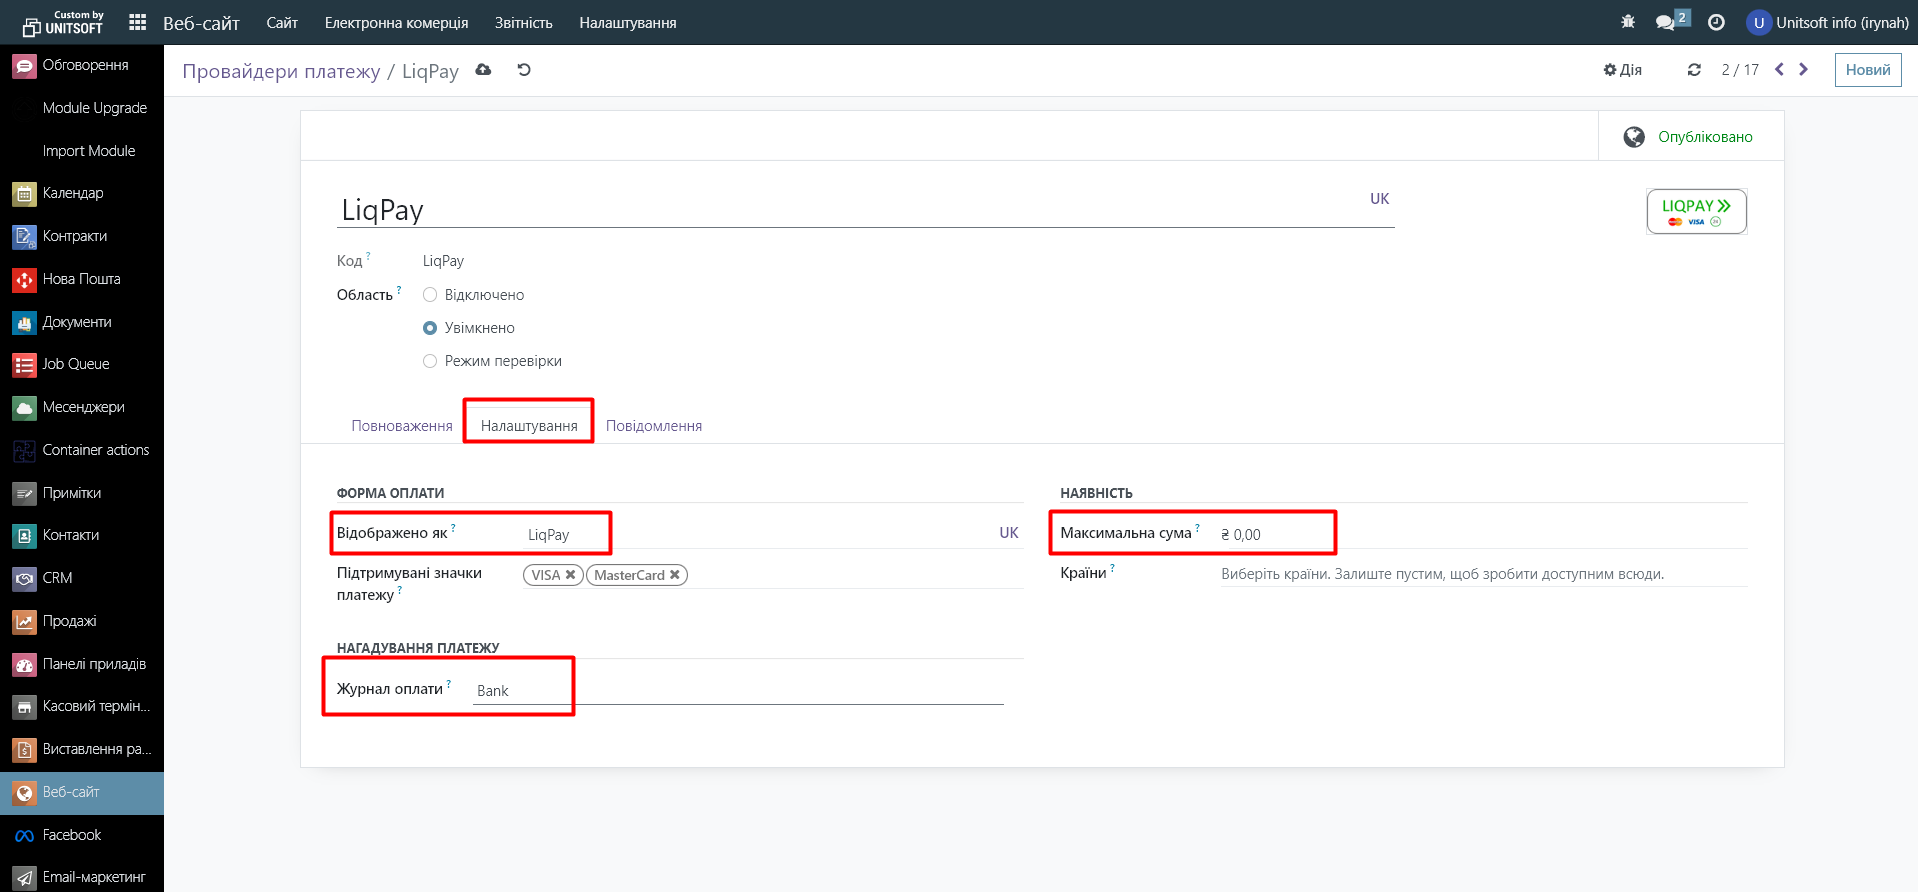This screenshot has width=1918, height=892.
Task: Expand the Звітність top menu
Action: pyautogui.click(x=523, y=22)
